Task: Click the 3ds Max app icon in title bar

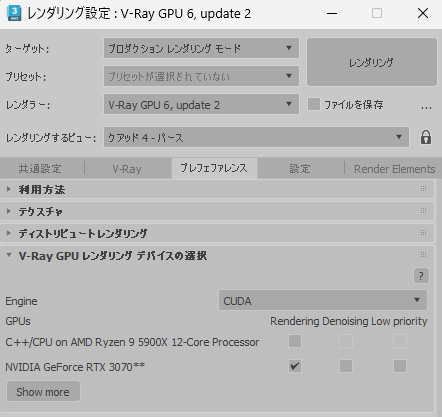Action: click(x=14, y=14)
